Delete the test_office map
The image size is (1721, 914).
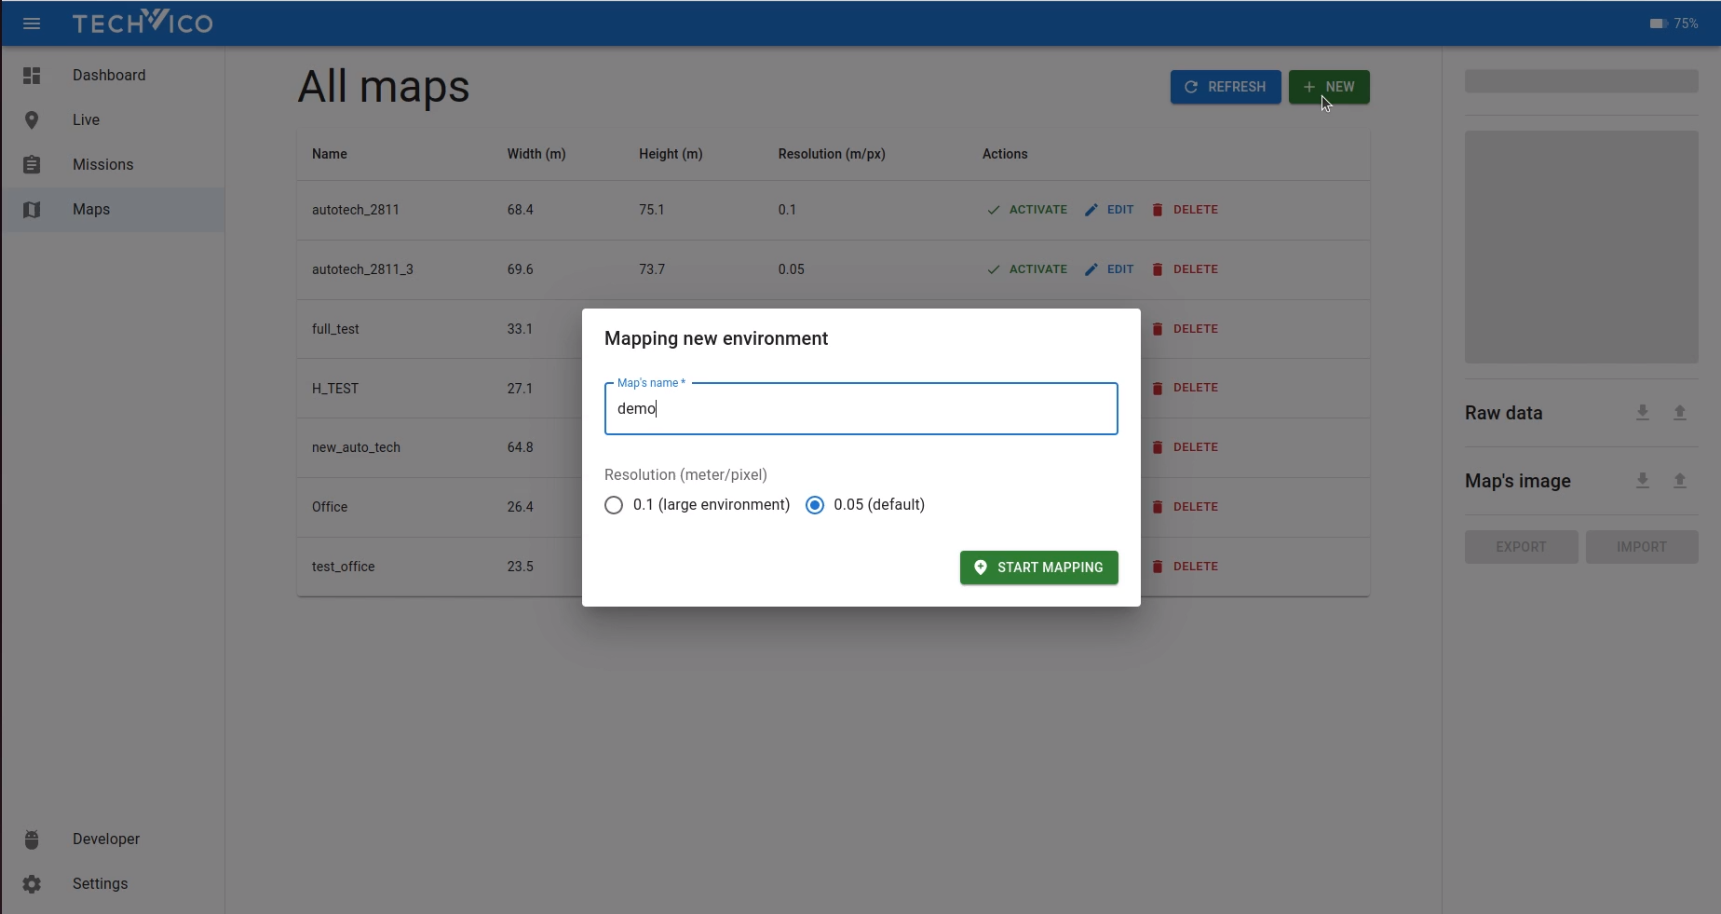pyautogui.click(x=1185, y=566)
